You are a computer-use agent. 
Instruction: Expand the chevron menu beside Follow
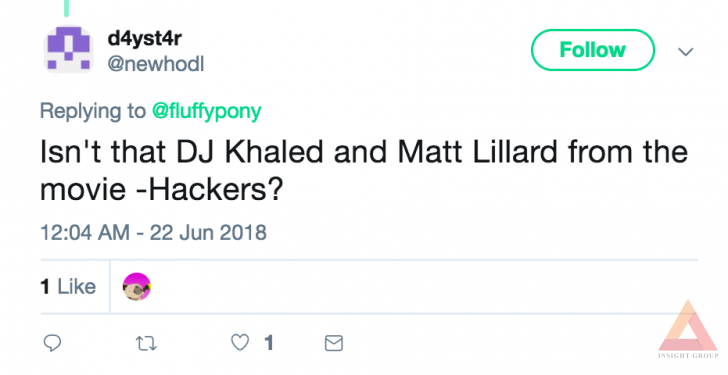pyautogui.click(x=686, y=52)
